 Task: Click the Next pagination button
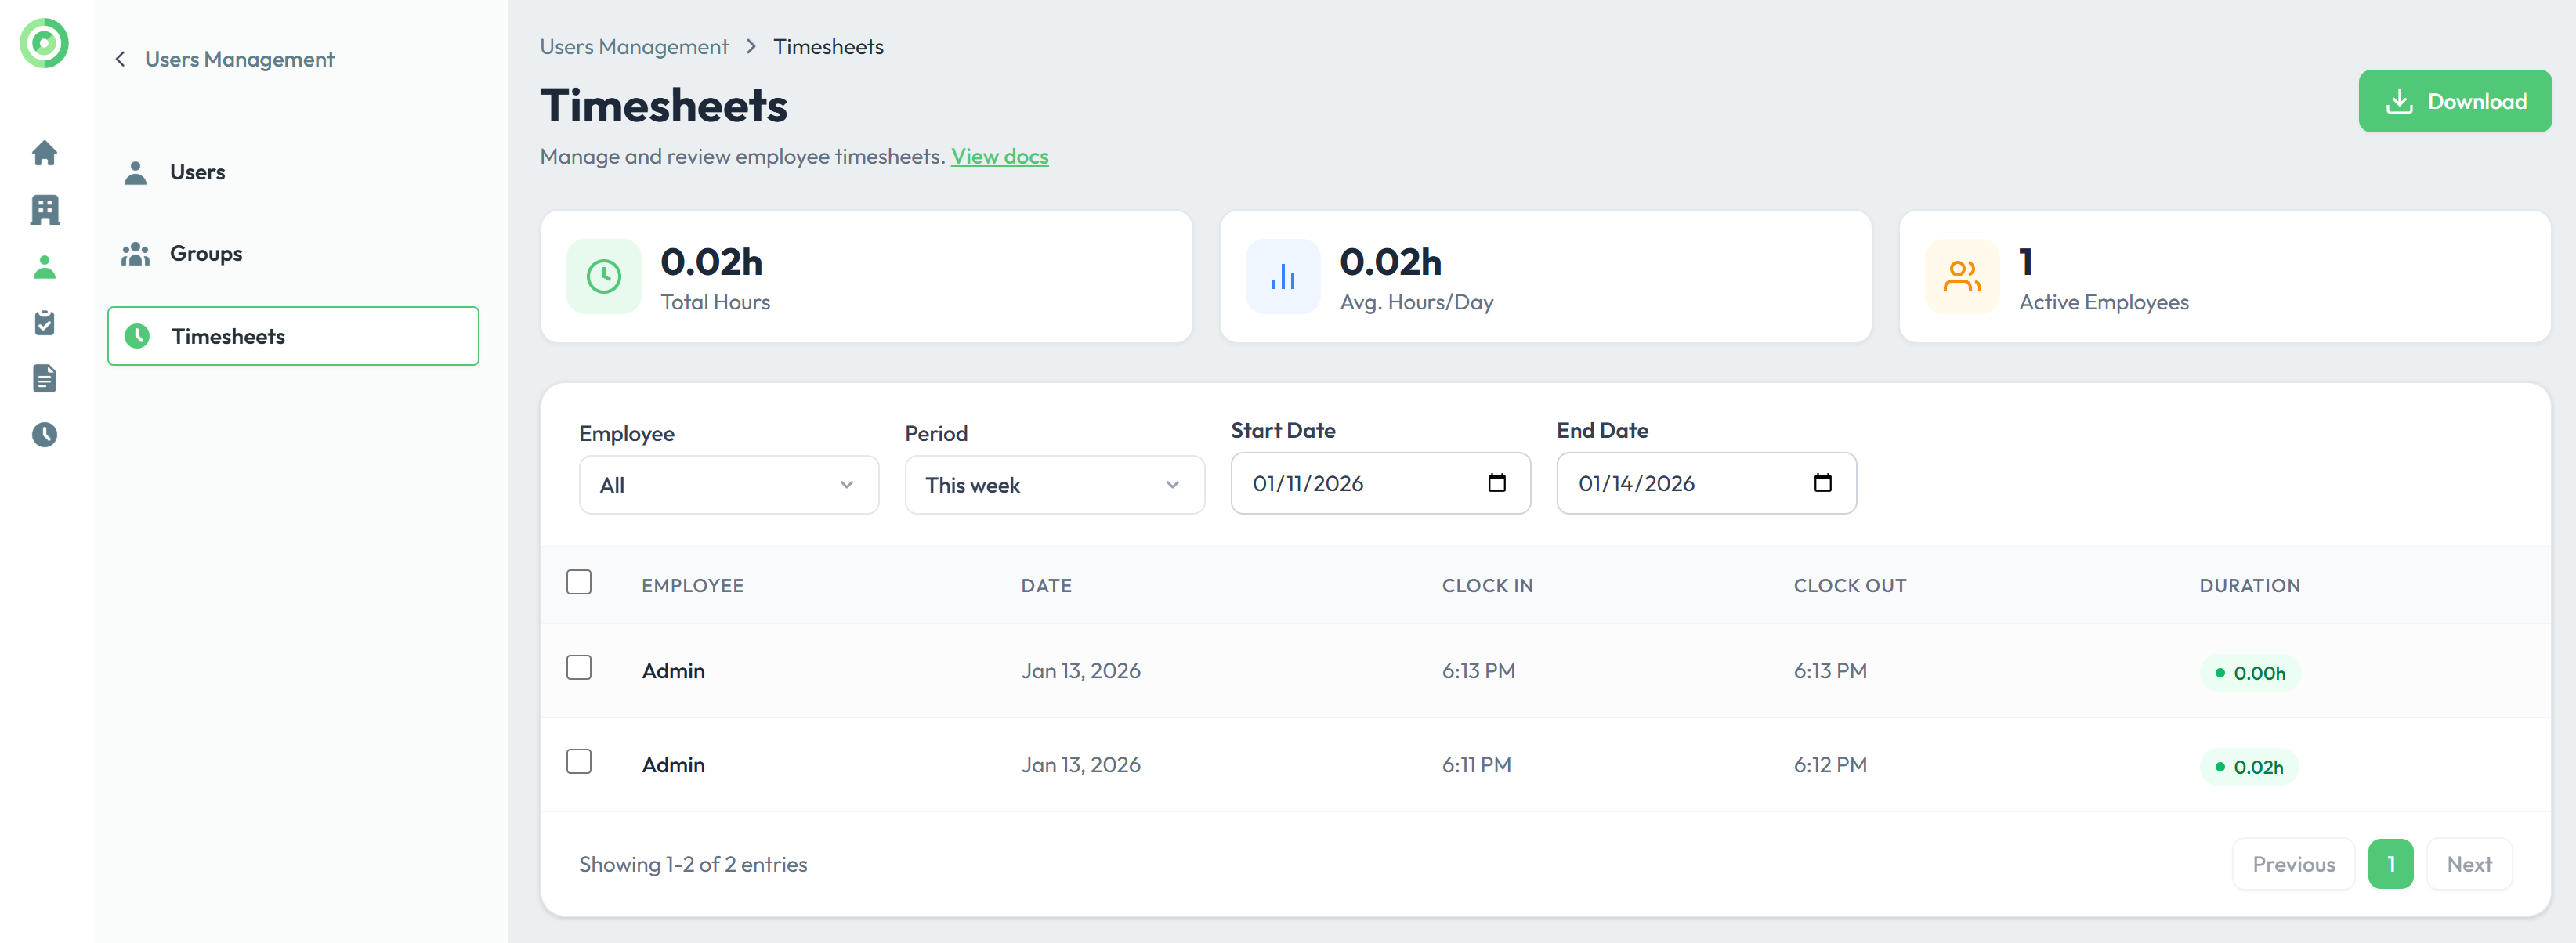[2468, 865]
